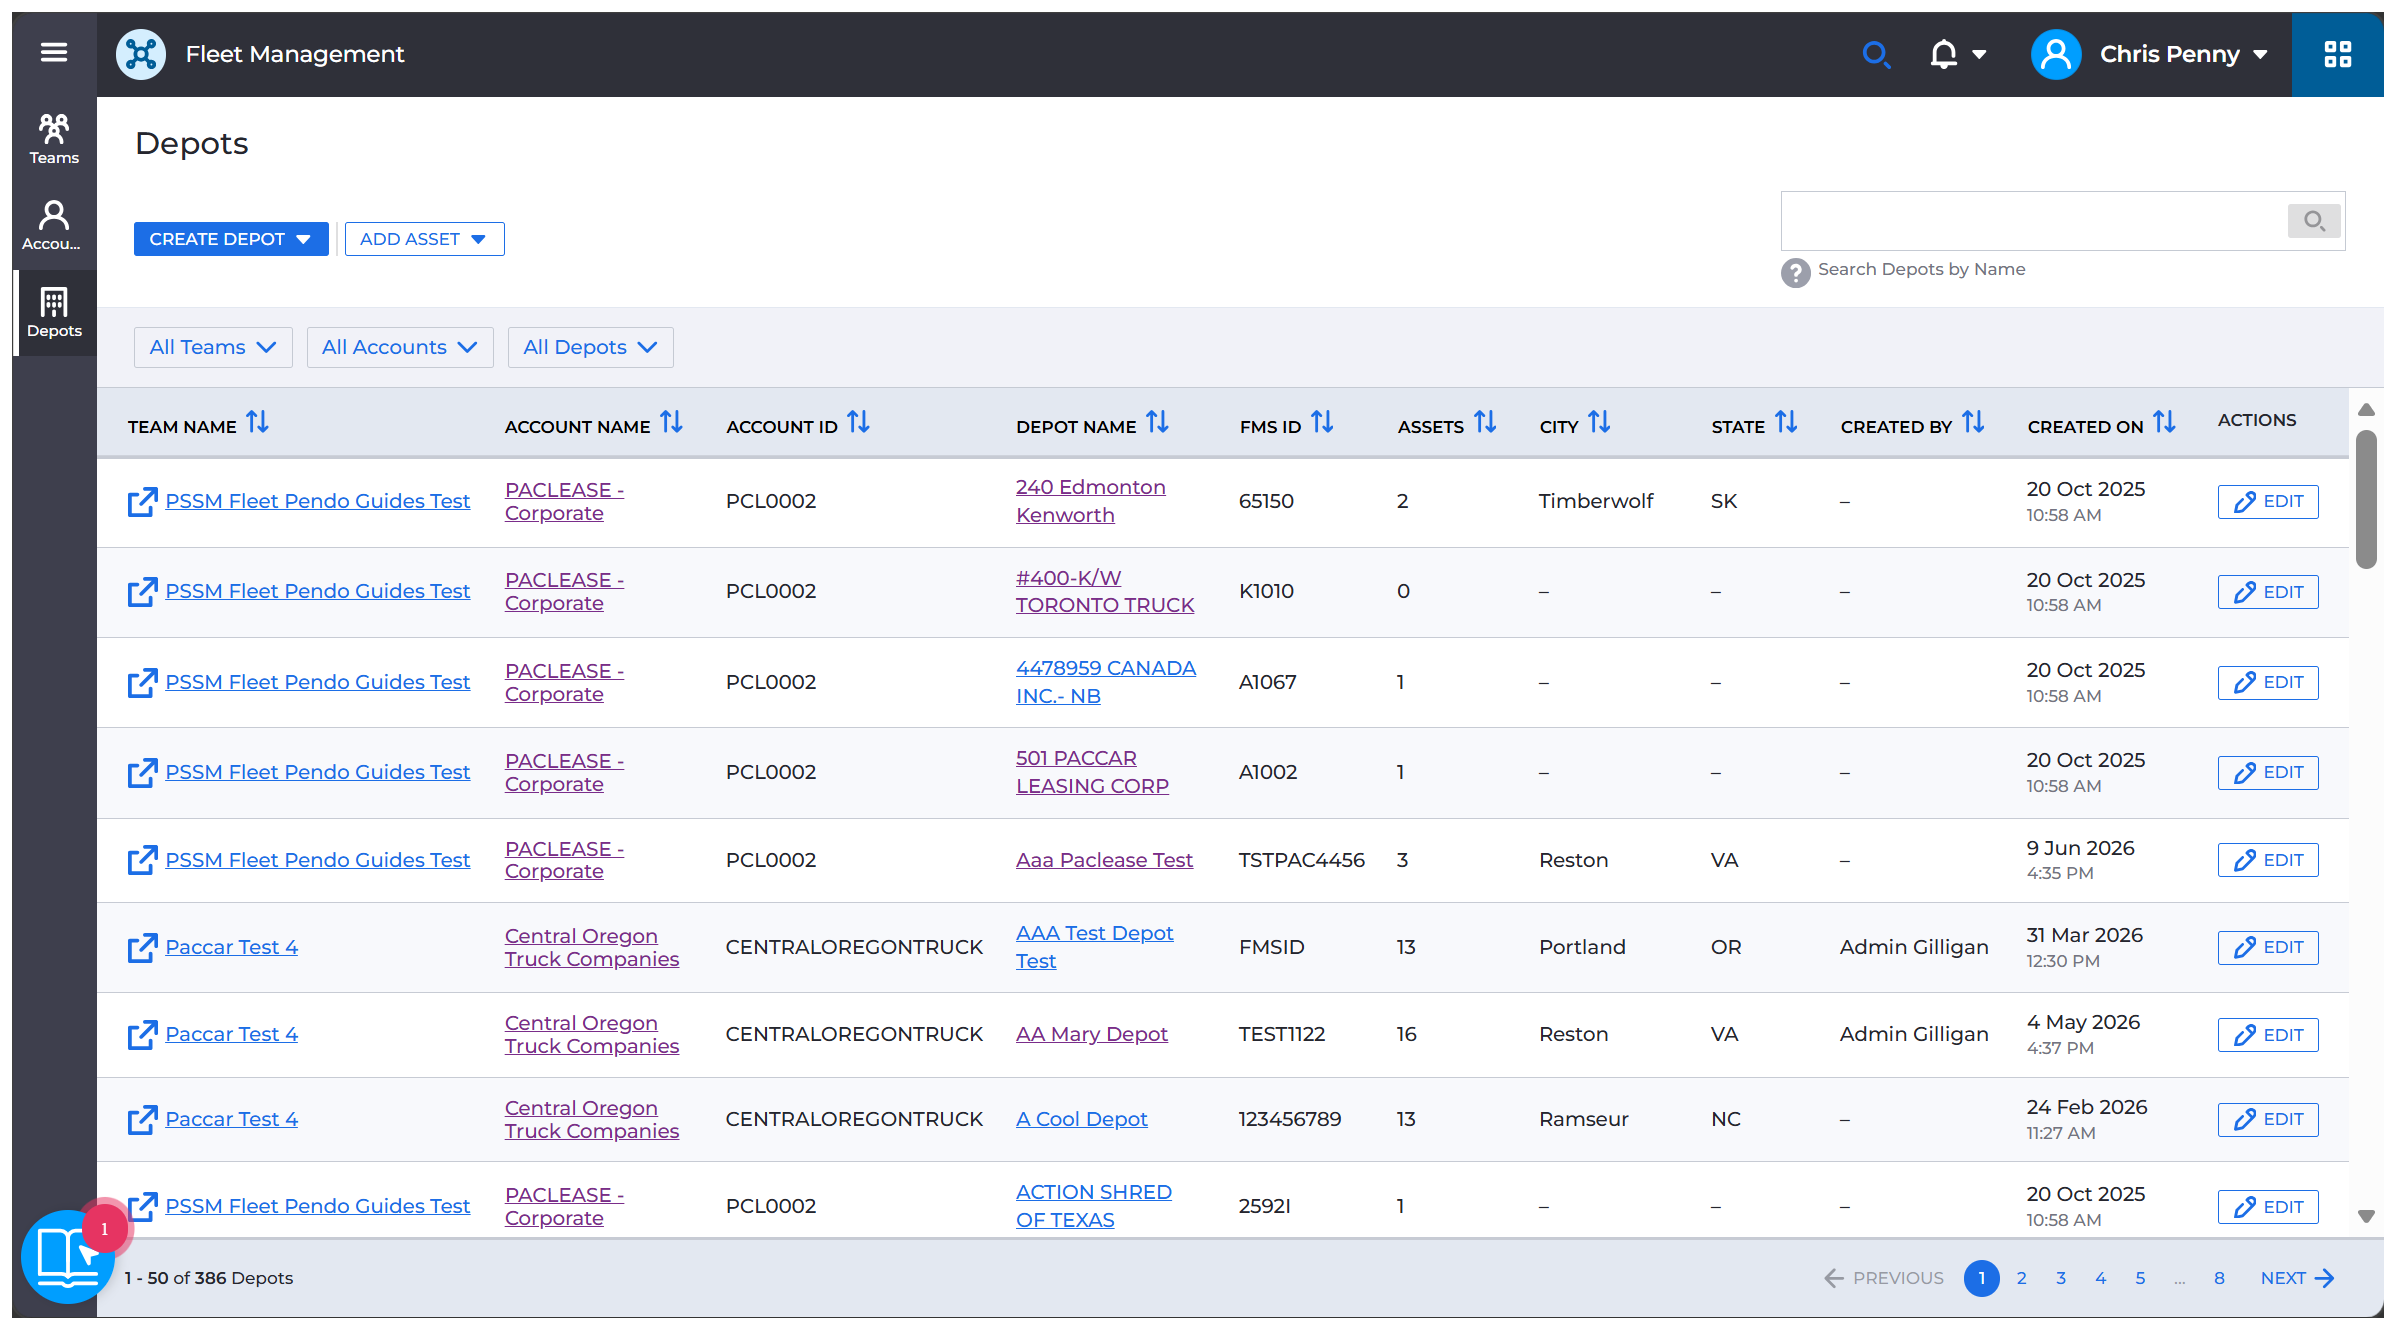The width and height of the screenshot is (2393, 1327).
Task: Expand the All Accounts filter dropdown
Action: click(400, 347)
